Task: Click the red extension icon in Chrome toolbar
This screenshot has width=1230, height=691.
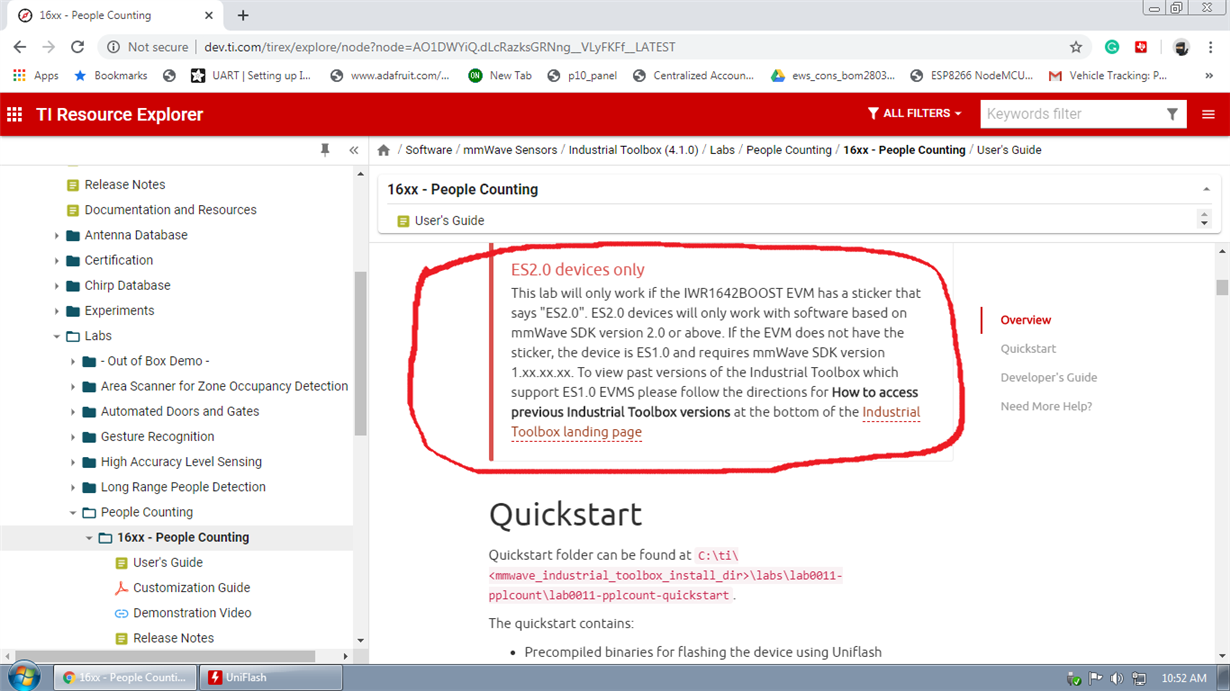Action: pyautogui.click(x=1141, y=47)
